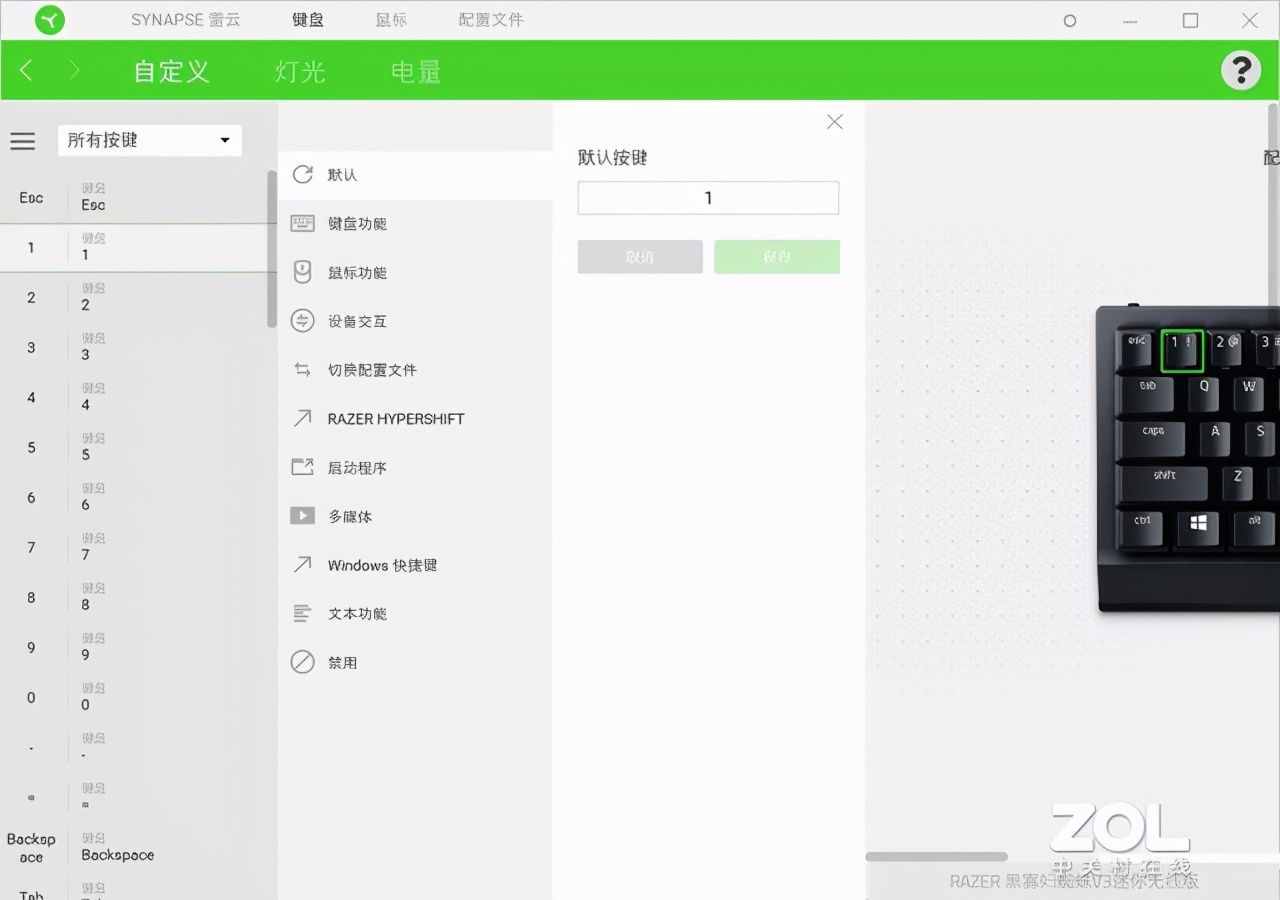Switch to the 鼠标 tab
The image size is (1280, 900).
(x=391, y=20)
